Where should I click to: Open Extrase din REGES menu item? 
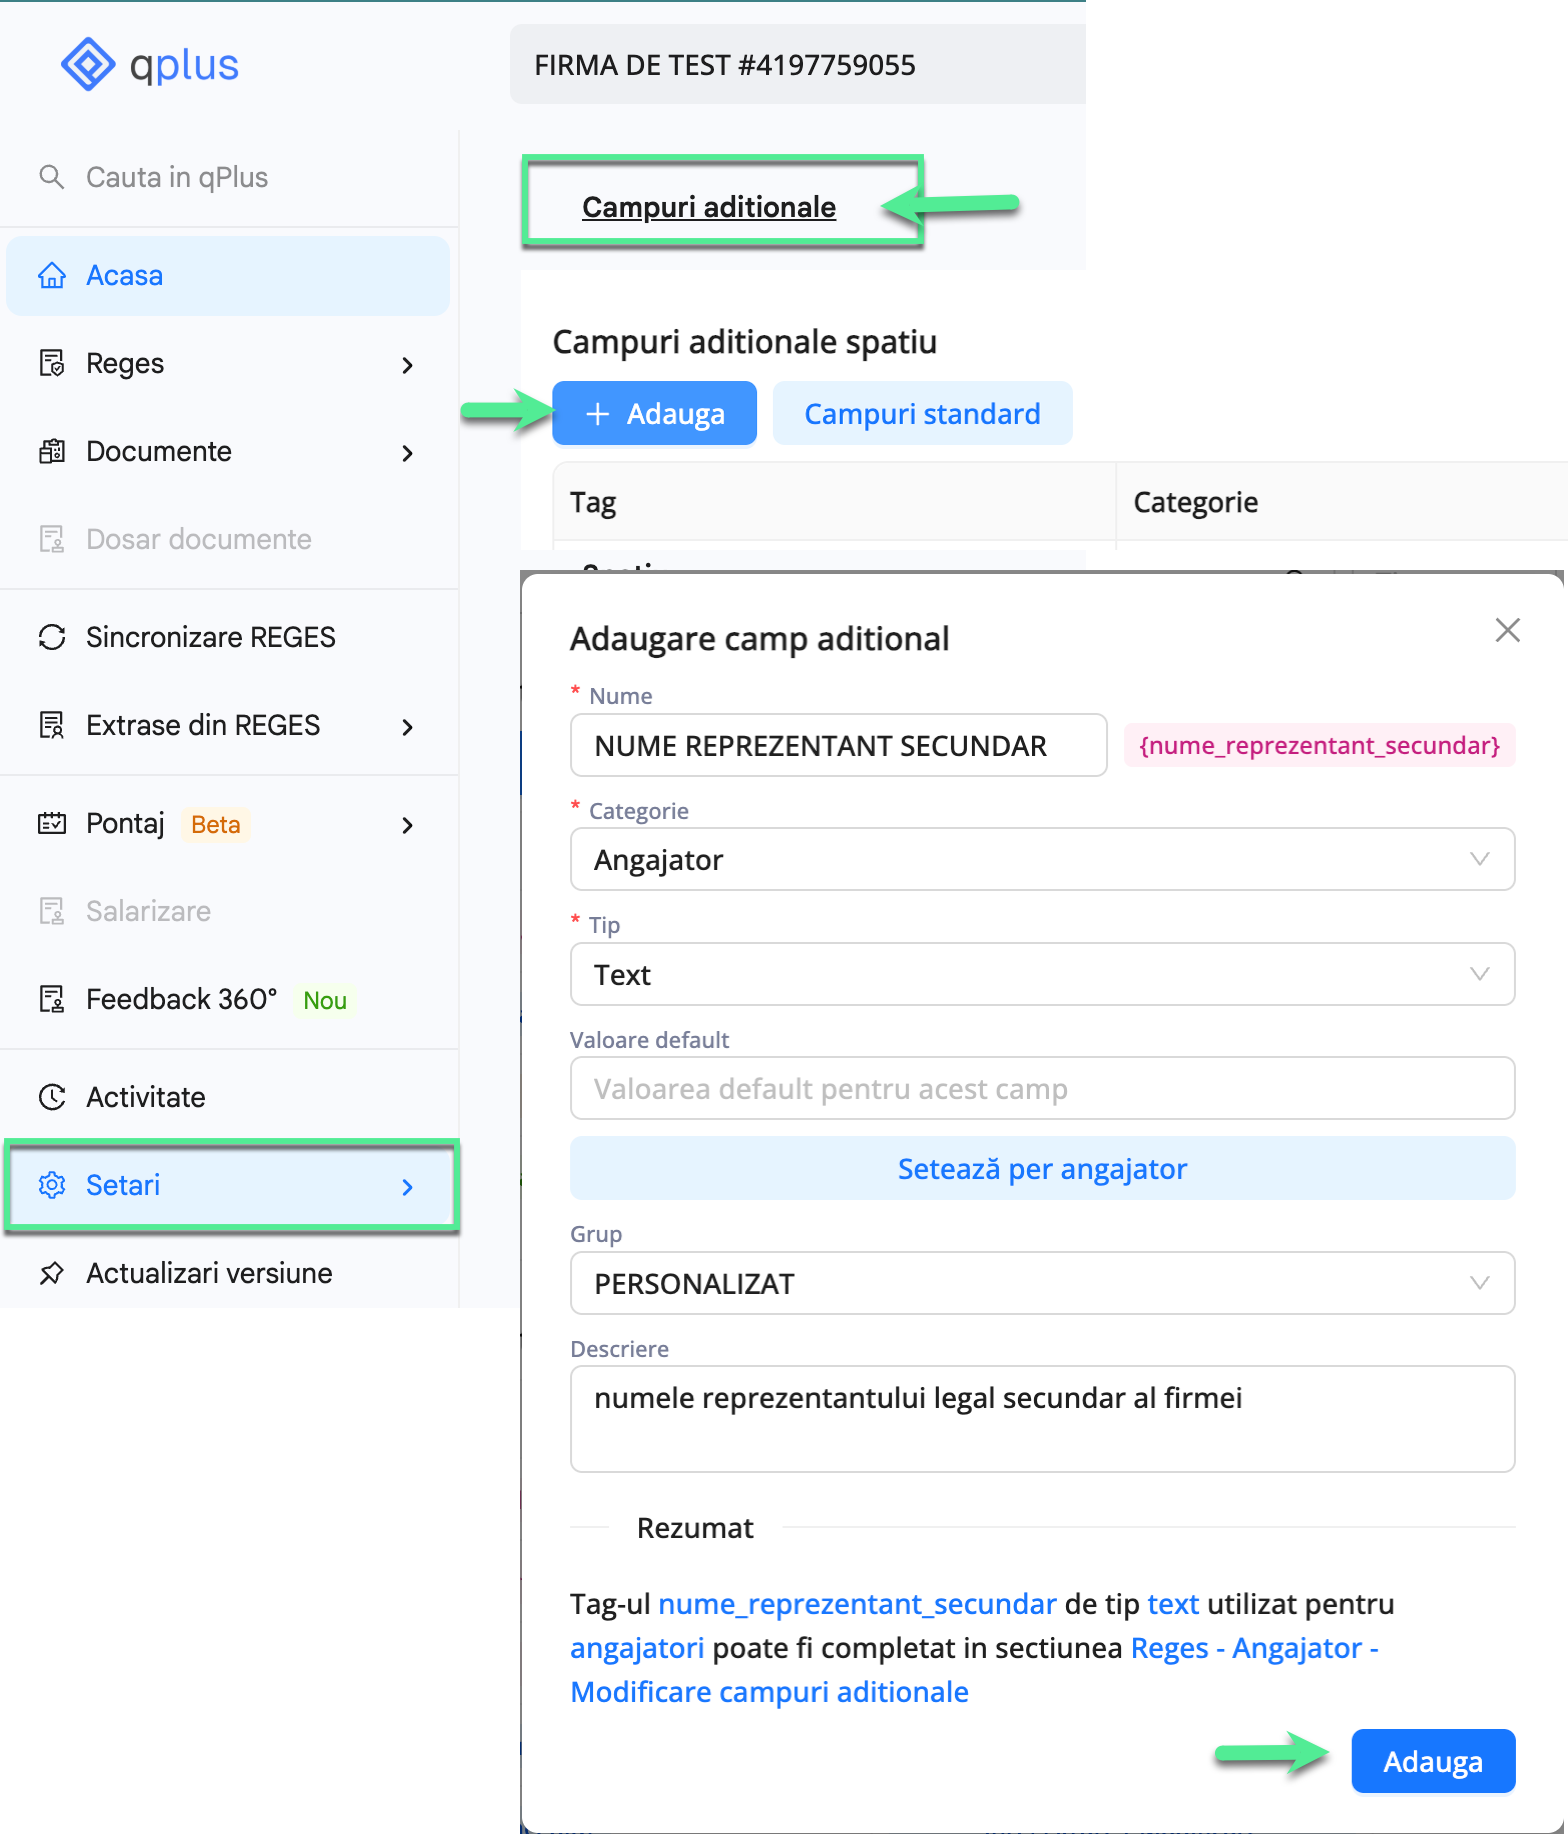203,725
